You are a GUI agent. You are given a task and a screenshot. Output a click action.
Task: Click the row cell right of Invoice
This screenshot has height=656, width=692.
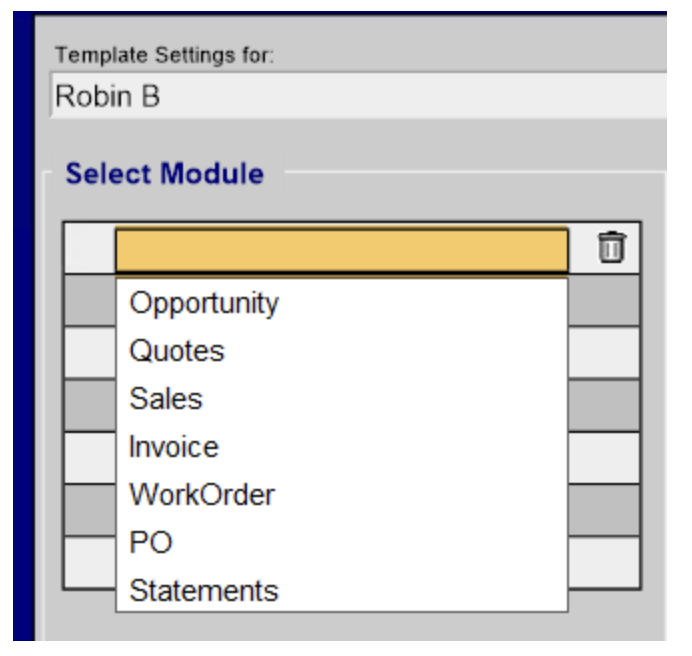(x=604, y=458)
